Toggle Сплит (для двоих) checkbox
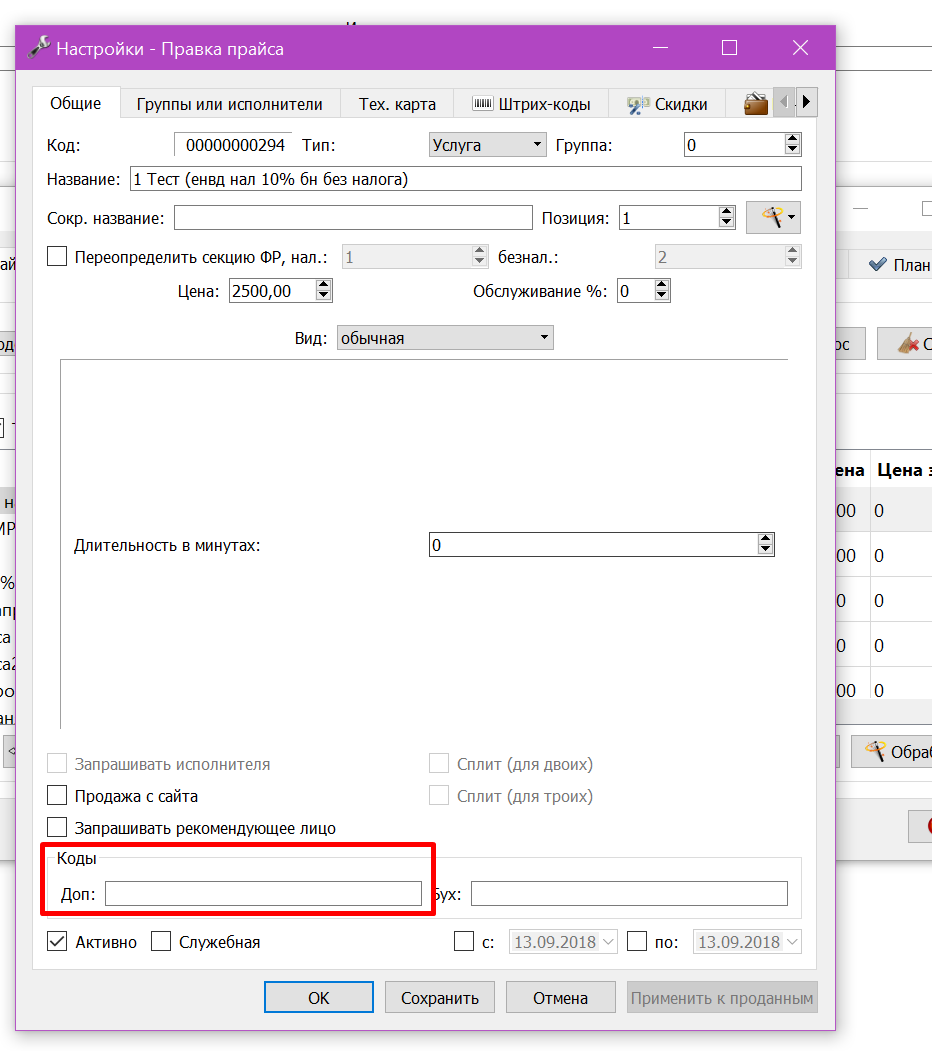Image resolution: width=932 pixels, height=1051 pixels. [x=439, y=763]
